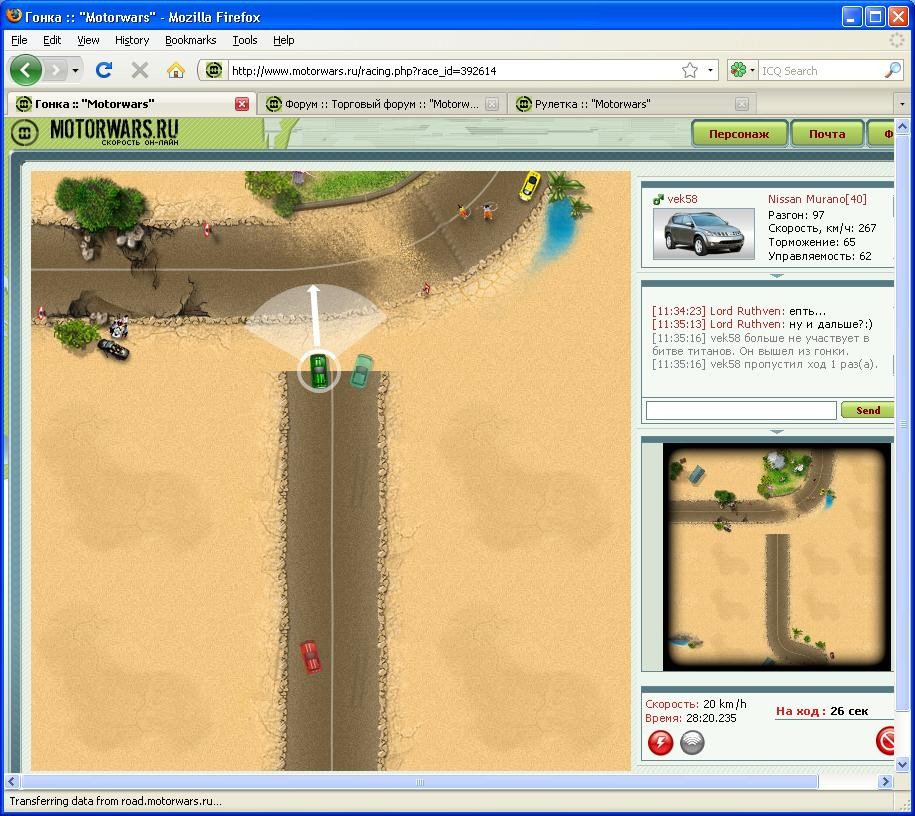The height and width of the screenshot is (816, 915).
Task: Open the Bookmarks menu
Action: pos(191,40)
